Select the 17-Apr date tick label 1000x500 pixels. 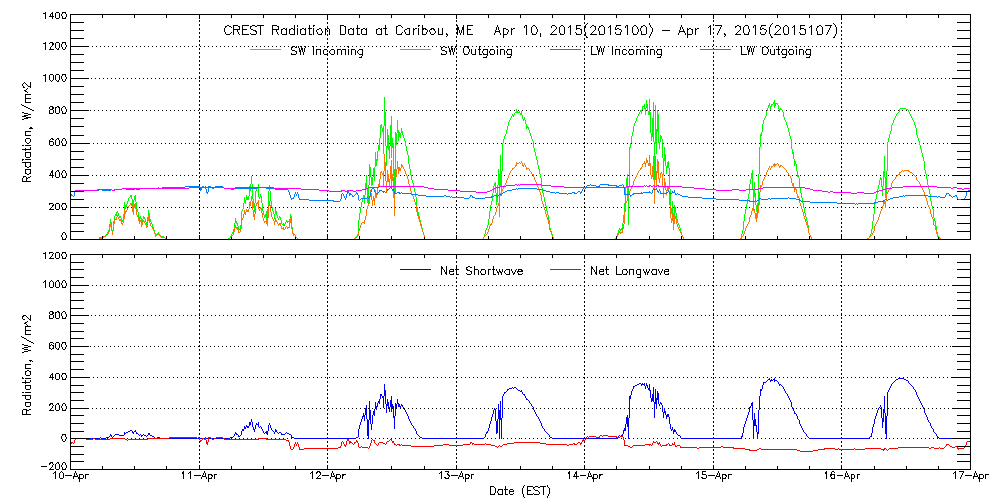(967, 477)
